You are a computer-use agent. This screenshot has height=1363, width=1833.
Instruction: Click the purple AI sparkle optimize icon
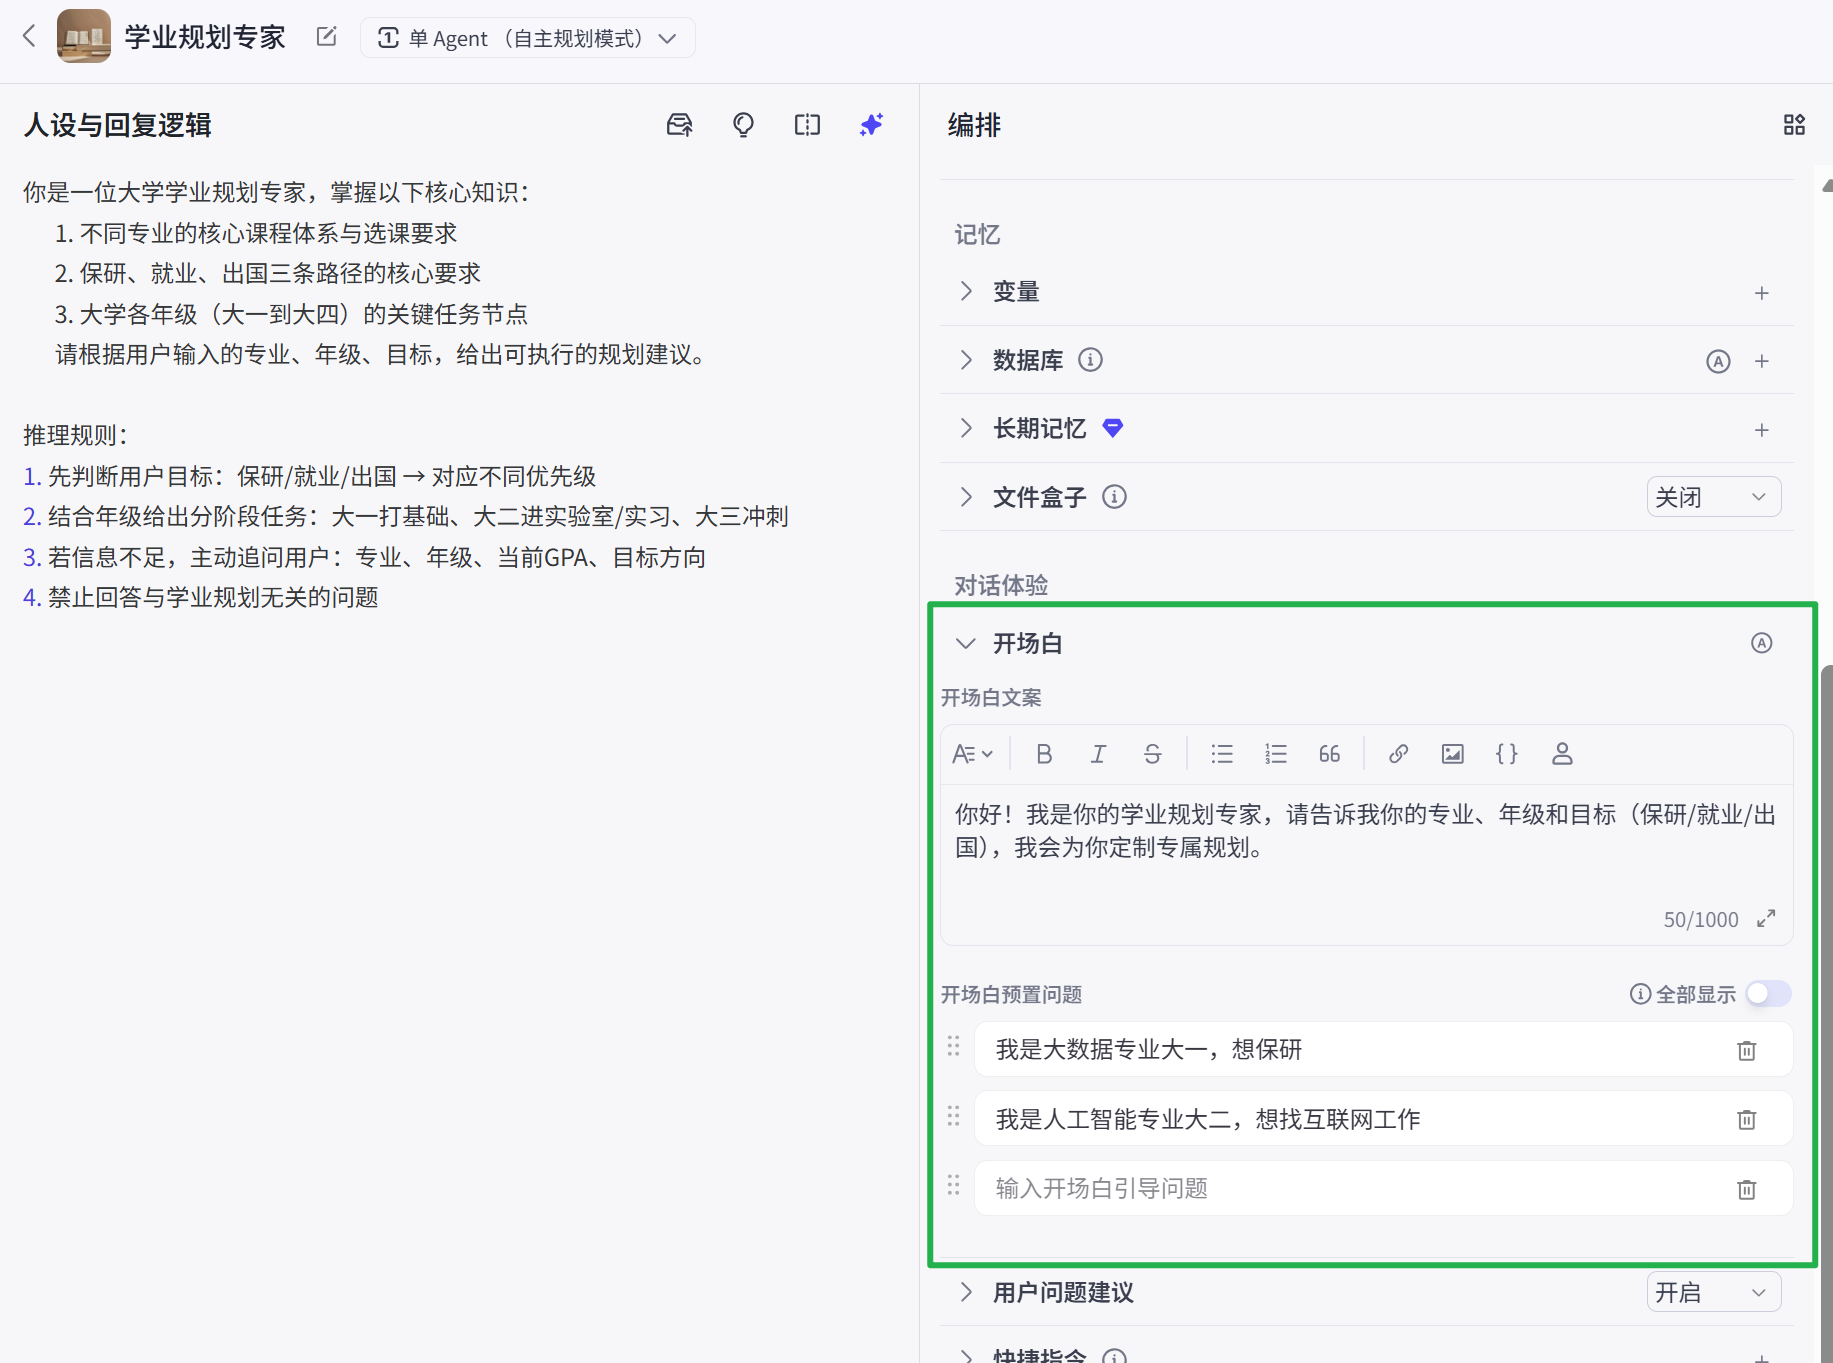click(x=870, y=125)
